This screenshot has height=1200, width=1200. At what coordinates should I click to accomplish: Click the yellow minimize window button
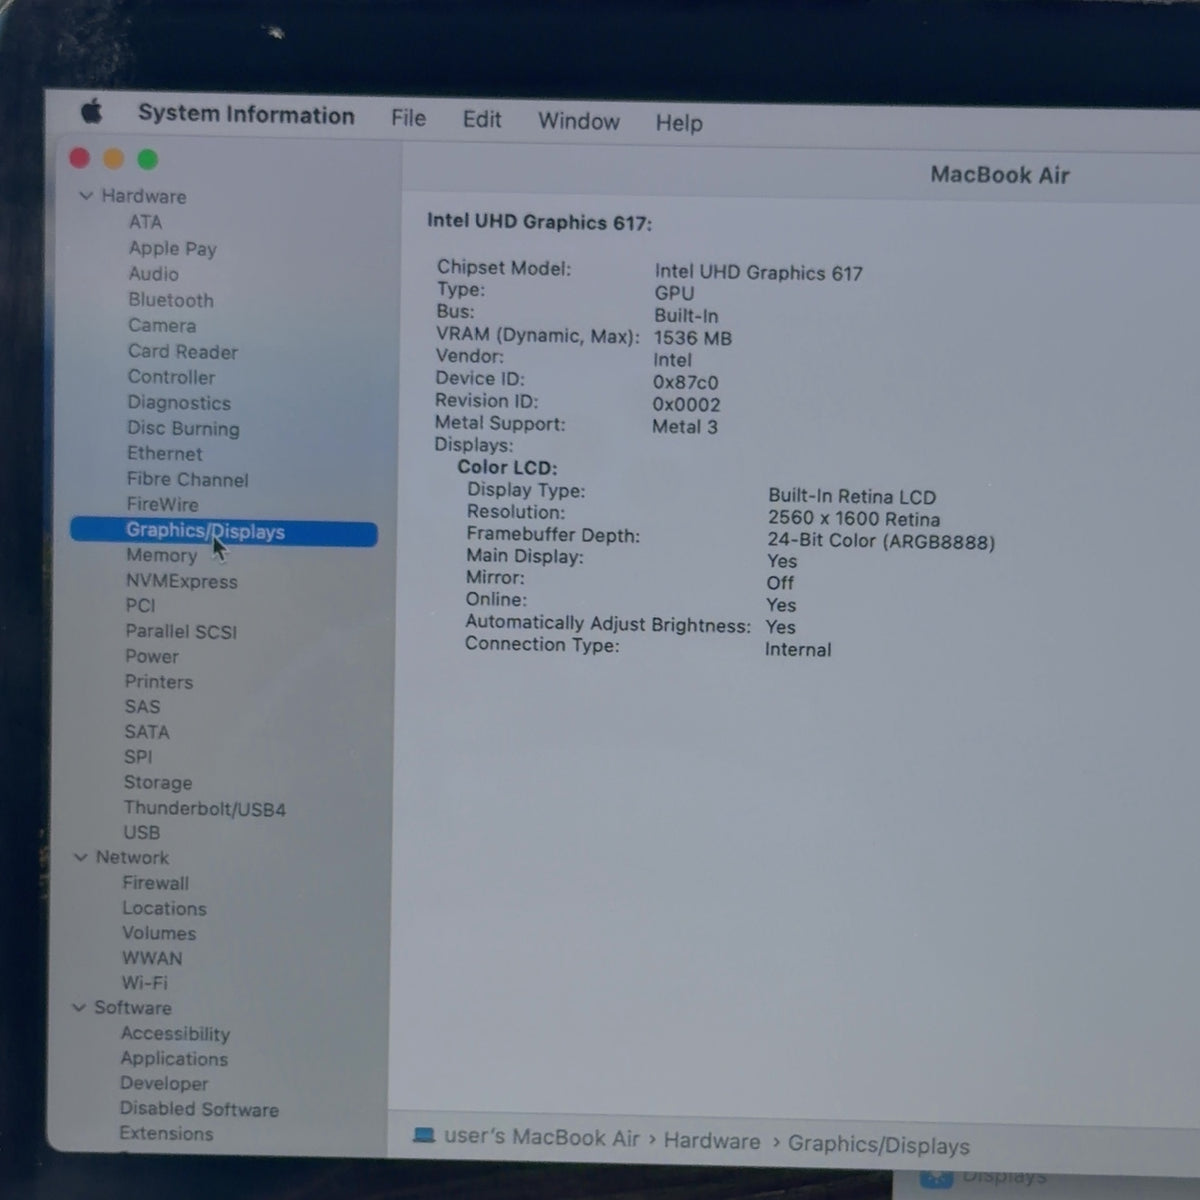tap(113, 158)
